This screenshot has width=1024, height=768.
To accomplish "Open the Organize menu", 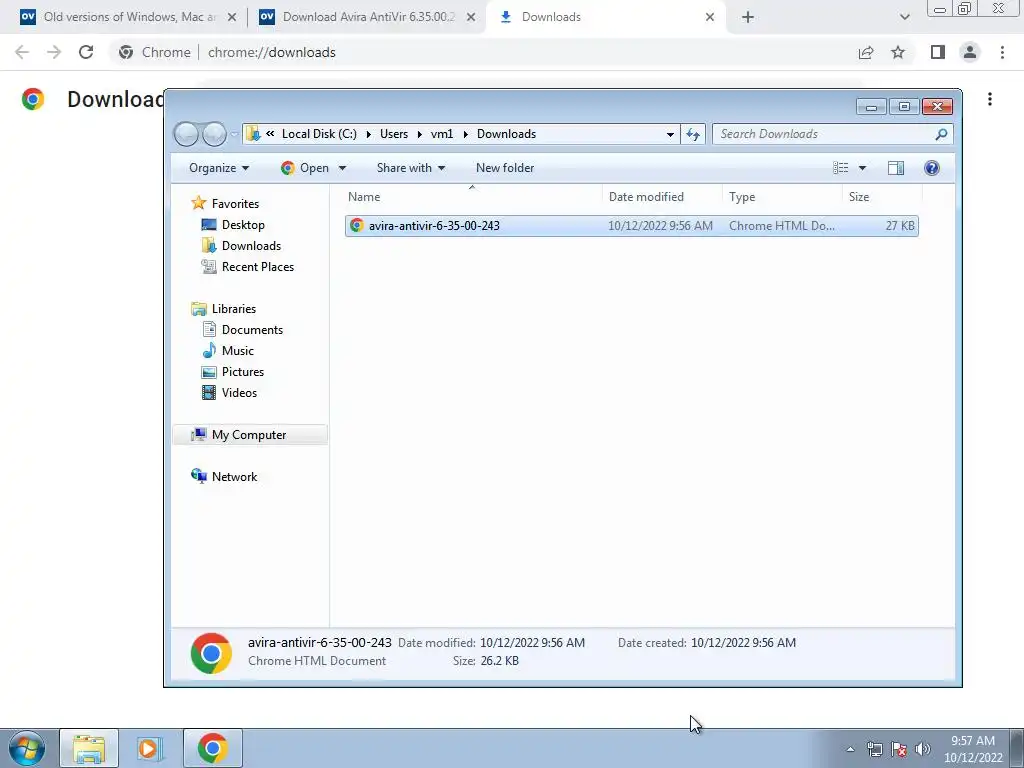I will (x=219, y=168).
